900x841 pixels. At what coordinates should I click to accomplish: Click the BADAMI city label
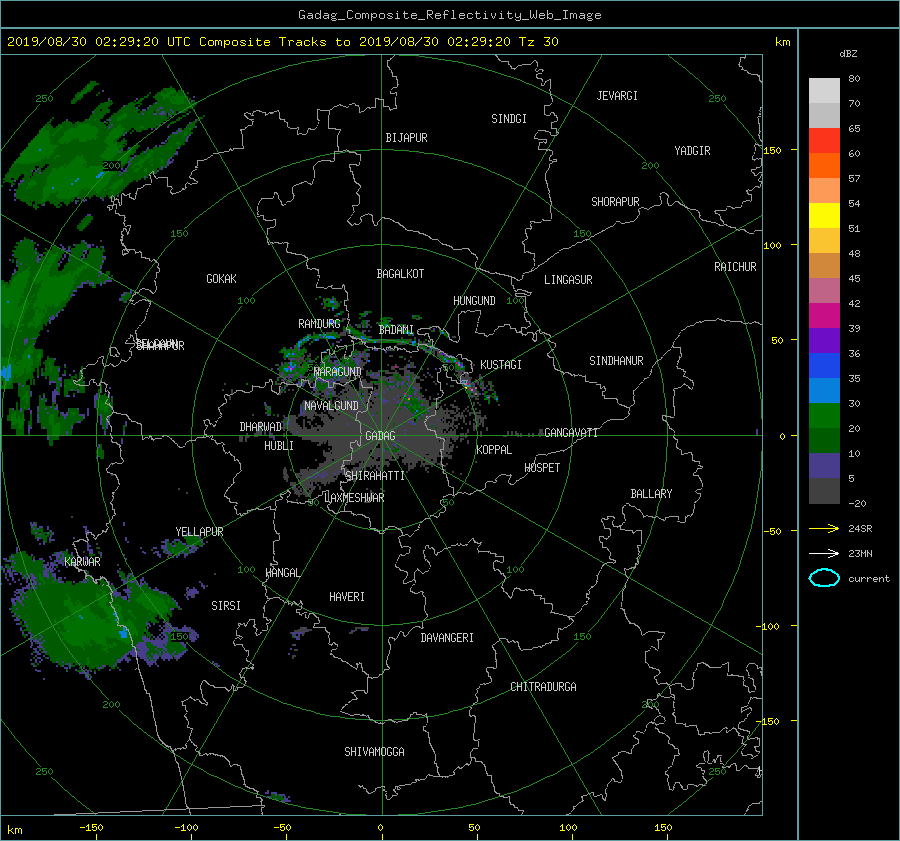point(396,330)
